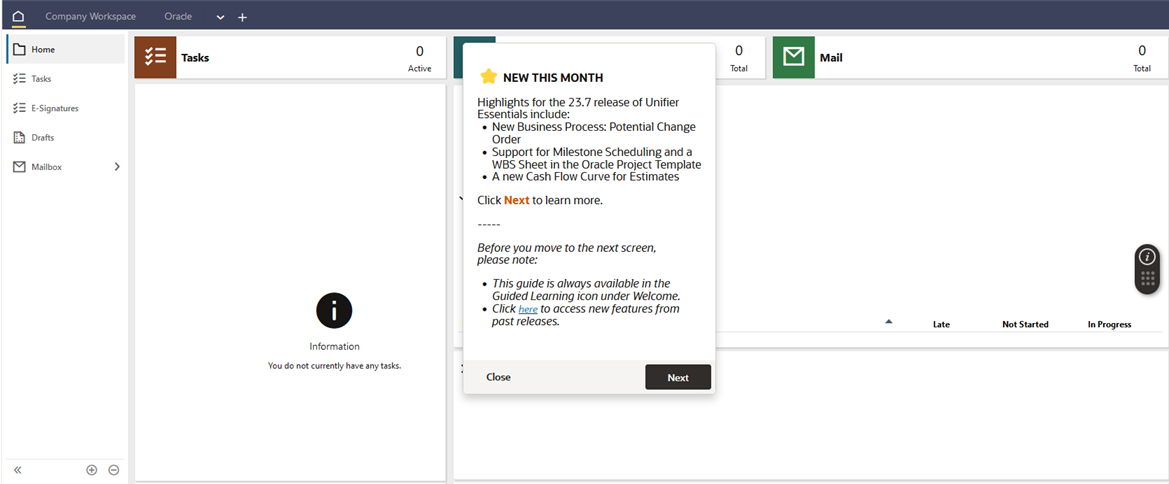Open Tasks in the sidebar

(x=66, y=78)
